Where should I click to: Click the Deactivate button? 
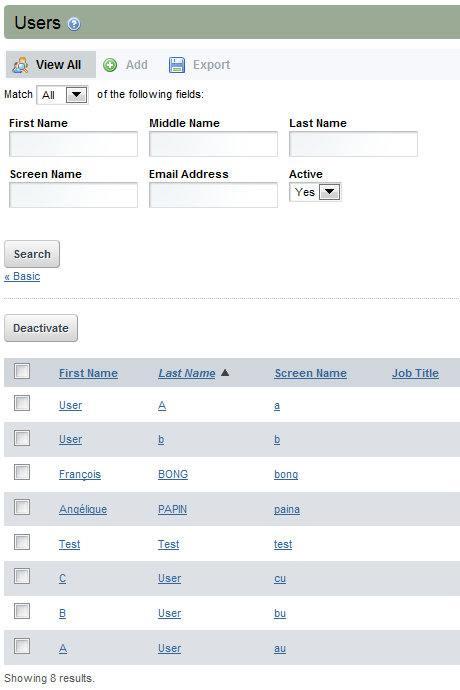(41, 328)
